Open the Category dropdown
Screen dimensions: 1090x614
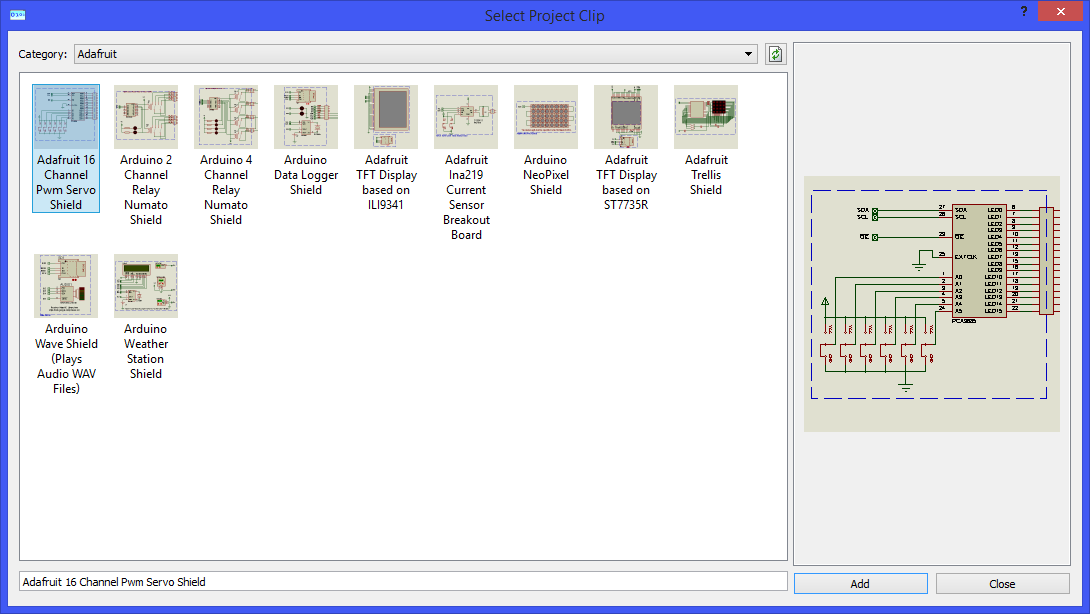[416, 54]
